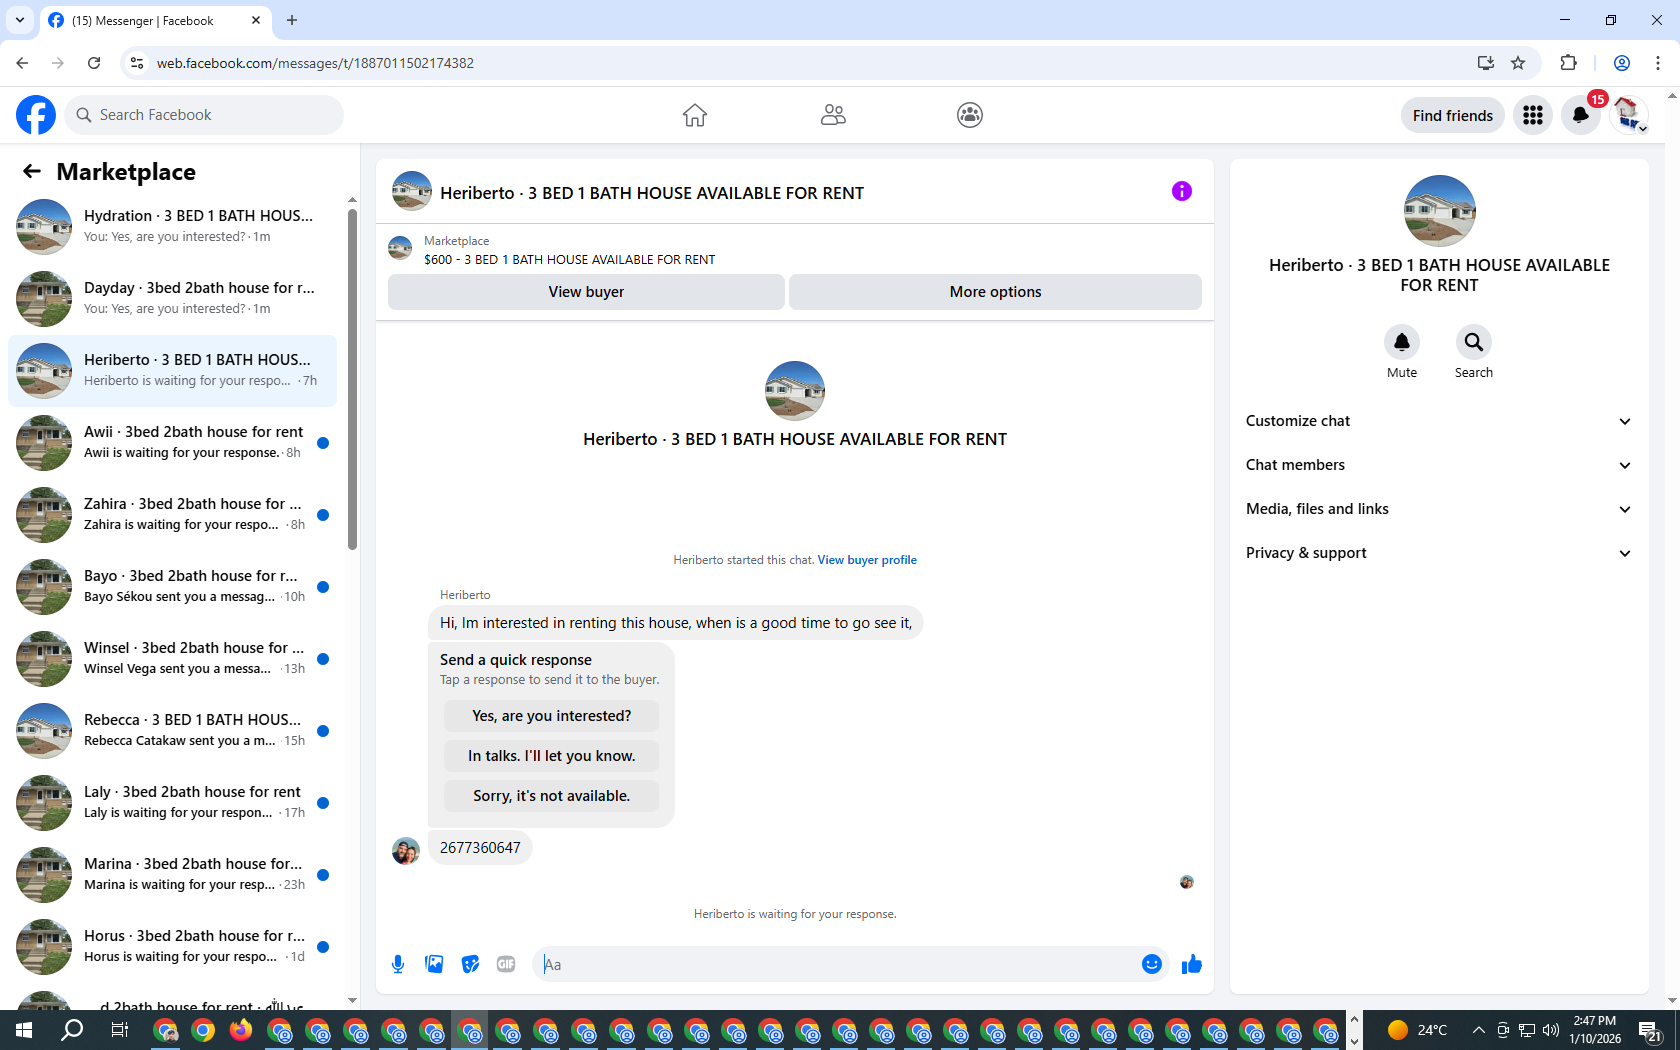Image resolution: width=1680 pixels, height=1050 pixels.
Task: Open emoji picker in message box
Action: [1152, 964]
